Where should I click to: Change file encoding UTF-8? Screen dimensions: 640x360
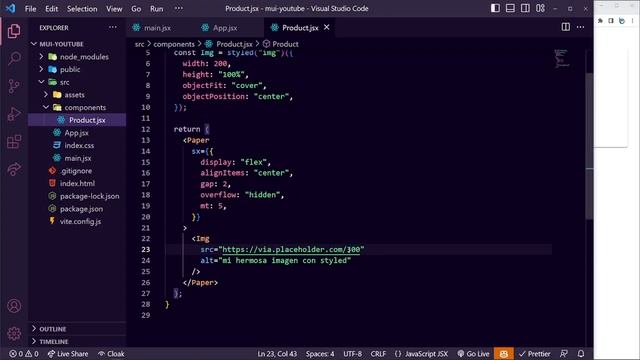[x=353, y=354]
